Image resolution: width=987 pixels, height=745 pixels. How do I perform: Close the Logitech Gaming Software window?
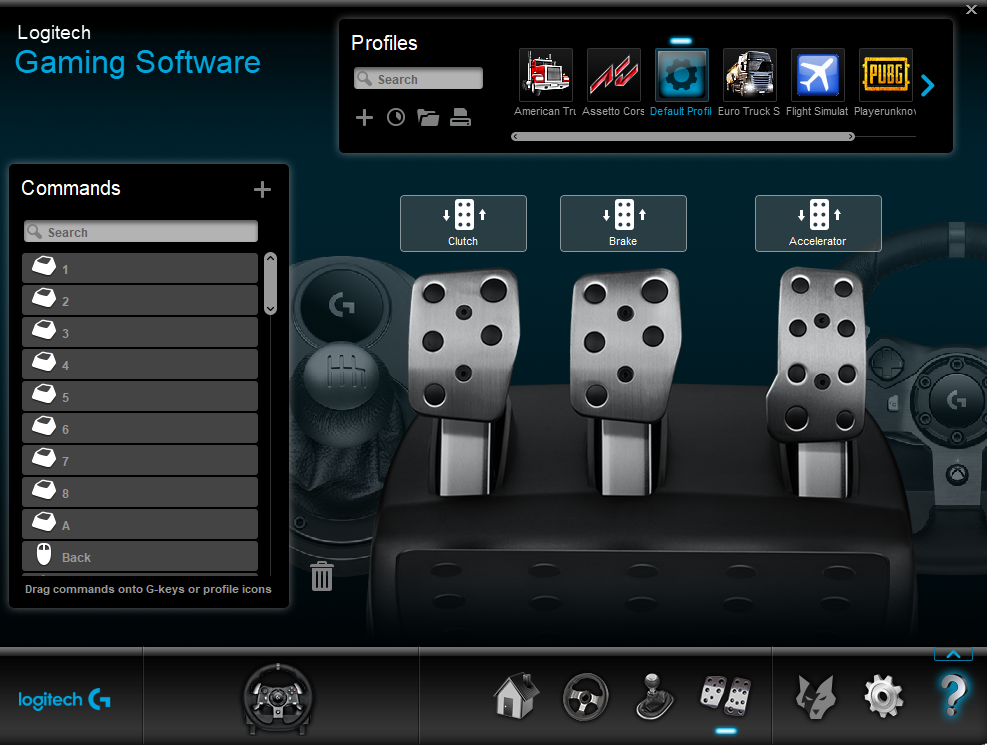[x=971, y=9]
